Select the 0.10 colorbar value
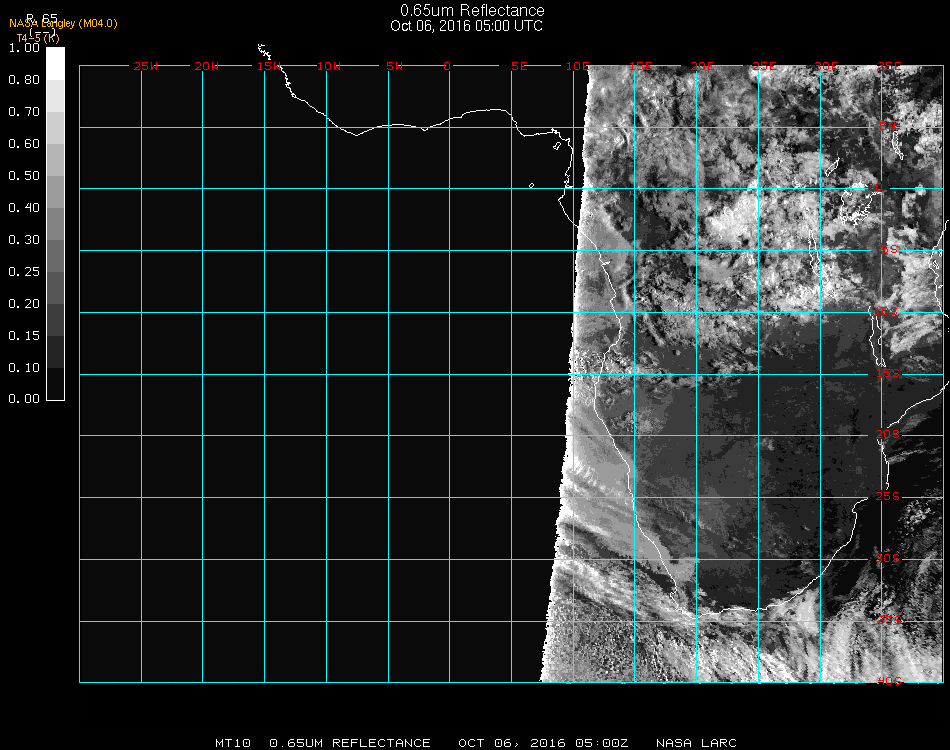This screenshot has height=750, width=950. [24, 368]
